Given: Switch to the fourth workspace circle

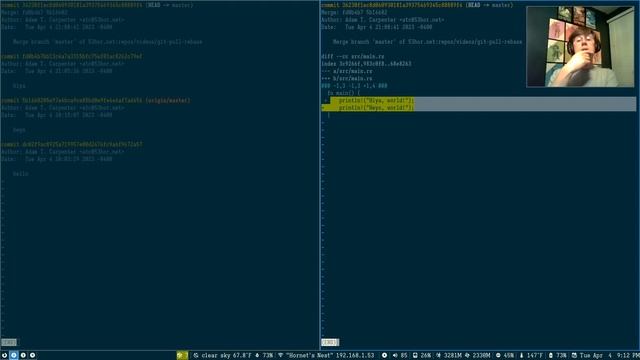Looking at the screenshot, I should (x=32, y=356).
